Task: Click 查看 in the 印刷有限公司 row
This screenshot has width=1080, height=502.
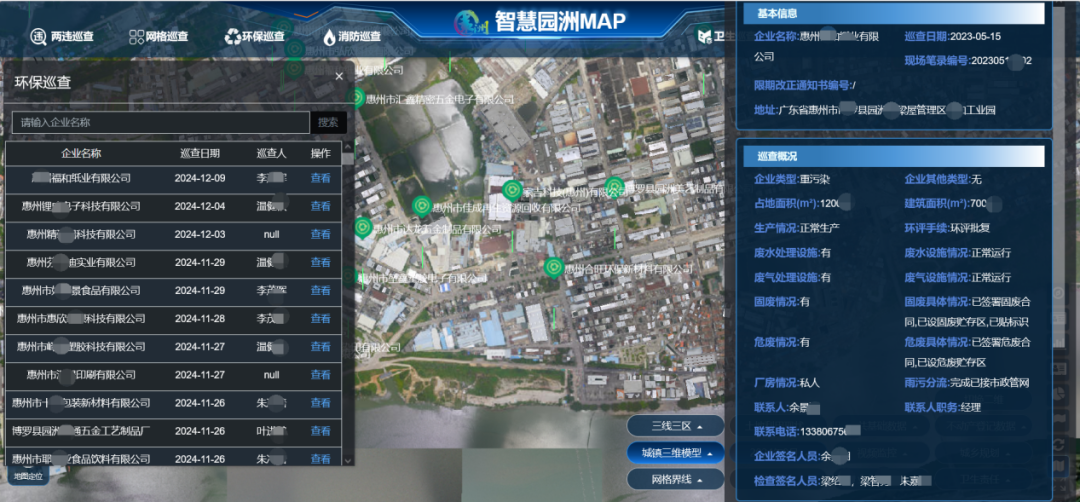Action: click(320, 375)
